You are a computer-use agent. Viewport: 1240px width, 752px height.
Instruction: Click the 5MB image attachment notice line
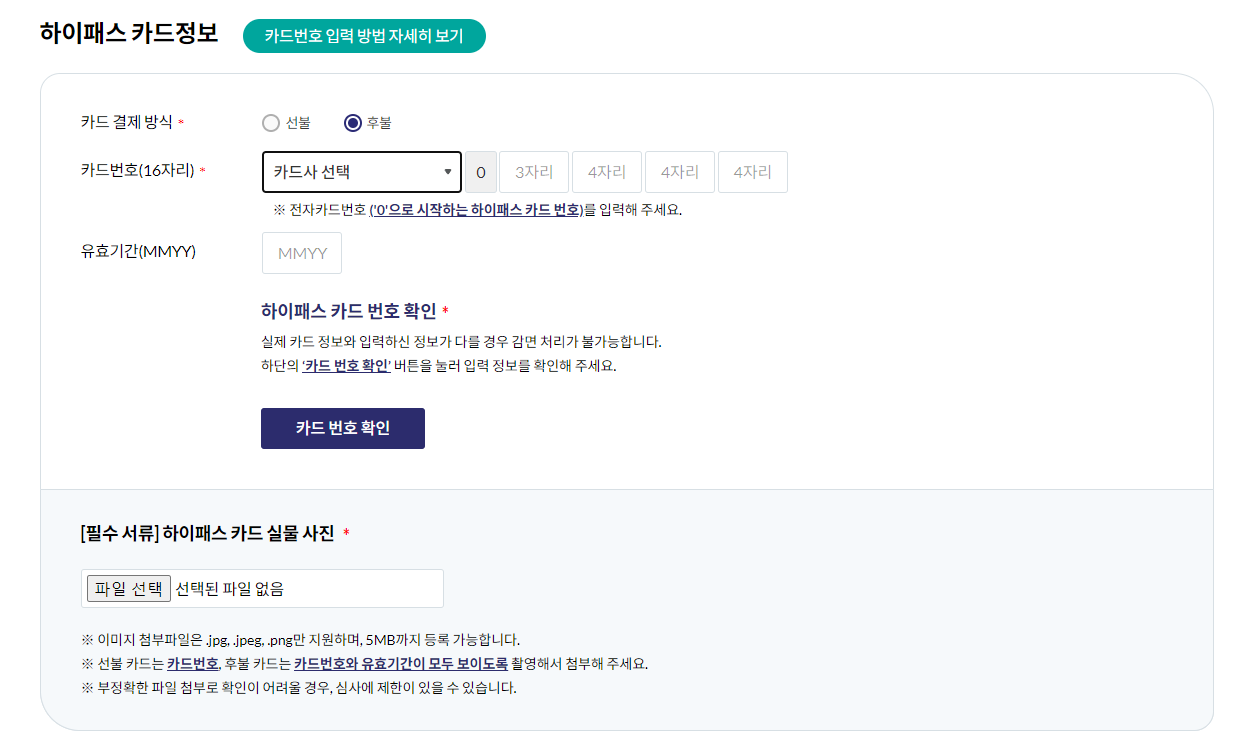pos(300,640)
